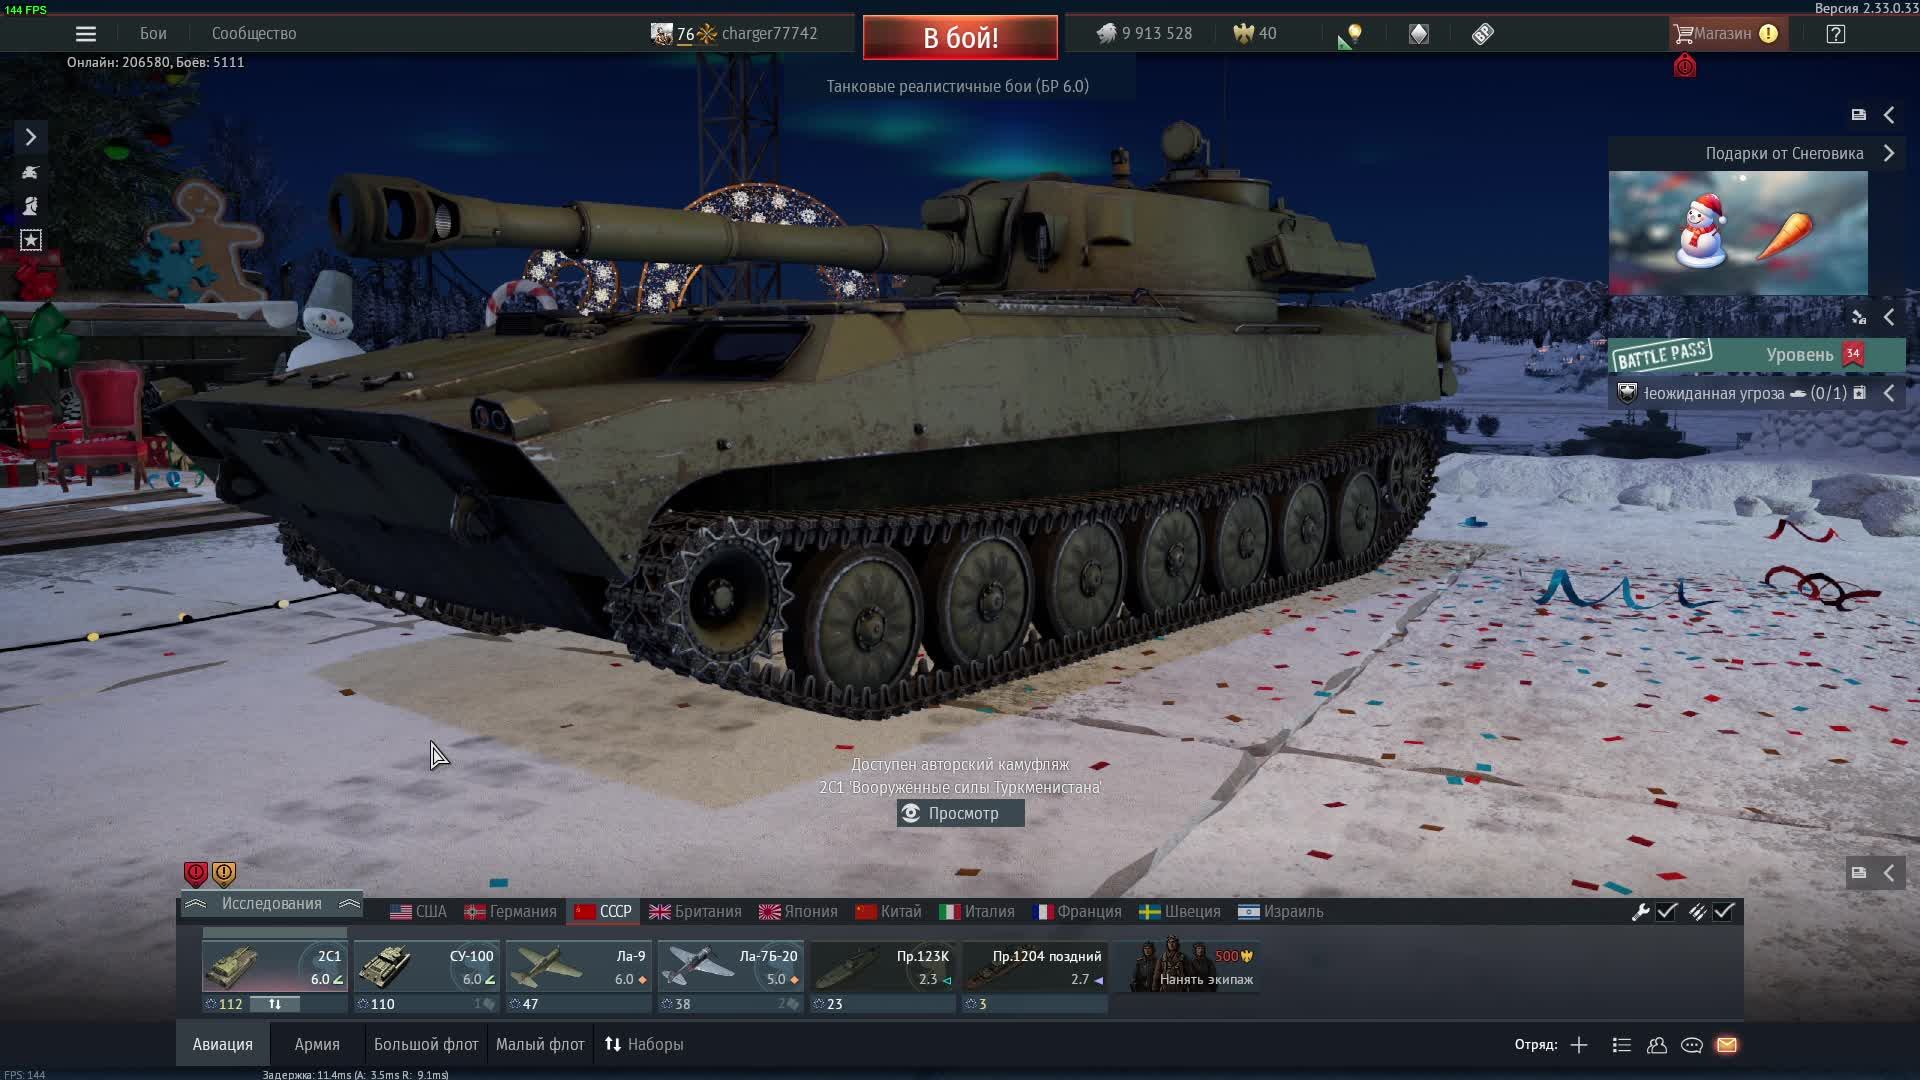Select the СУ-100 vehicle slot

tap(427, 968)
